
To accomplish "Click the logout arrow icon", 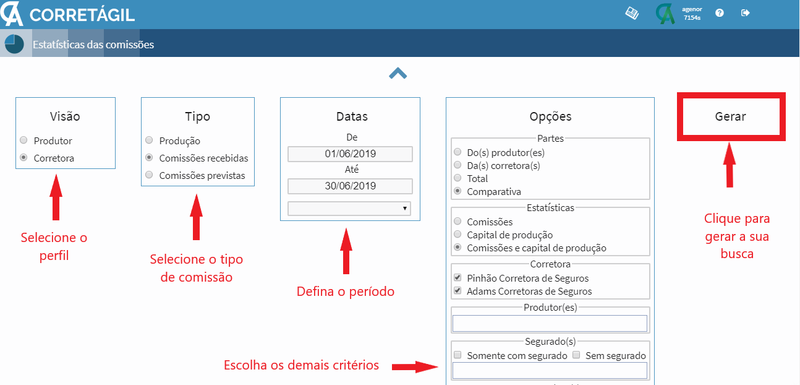I will tap(745, 13).
